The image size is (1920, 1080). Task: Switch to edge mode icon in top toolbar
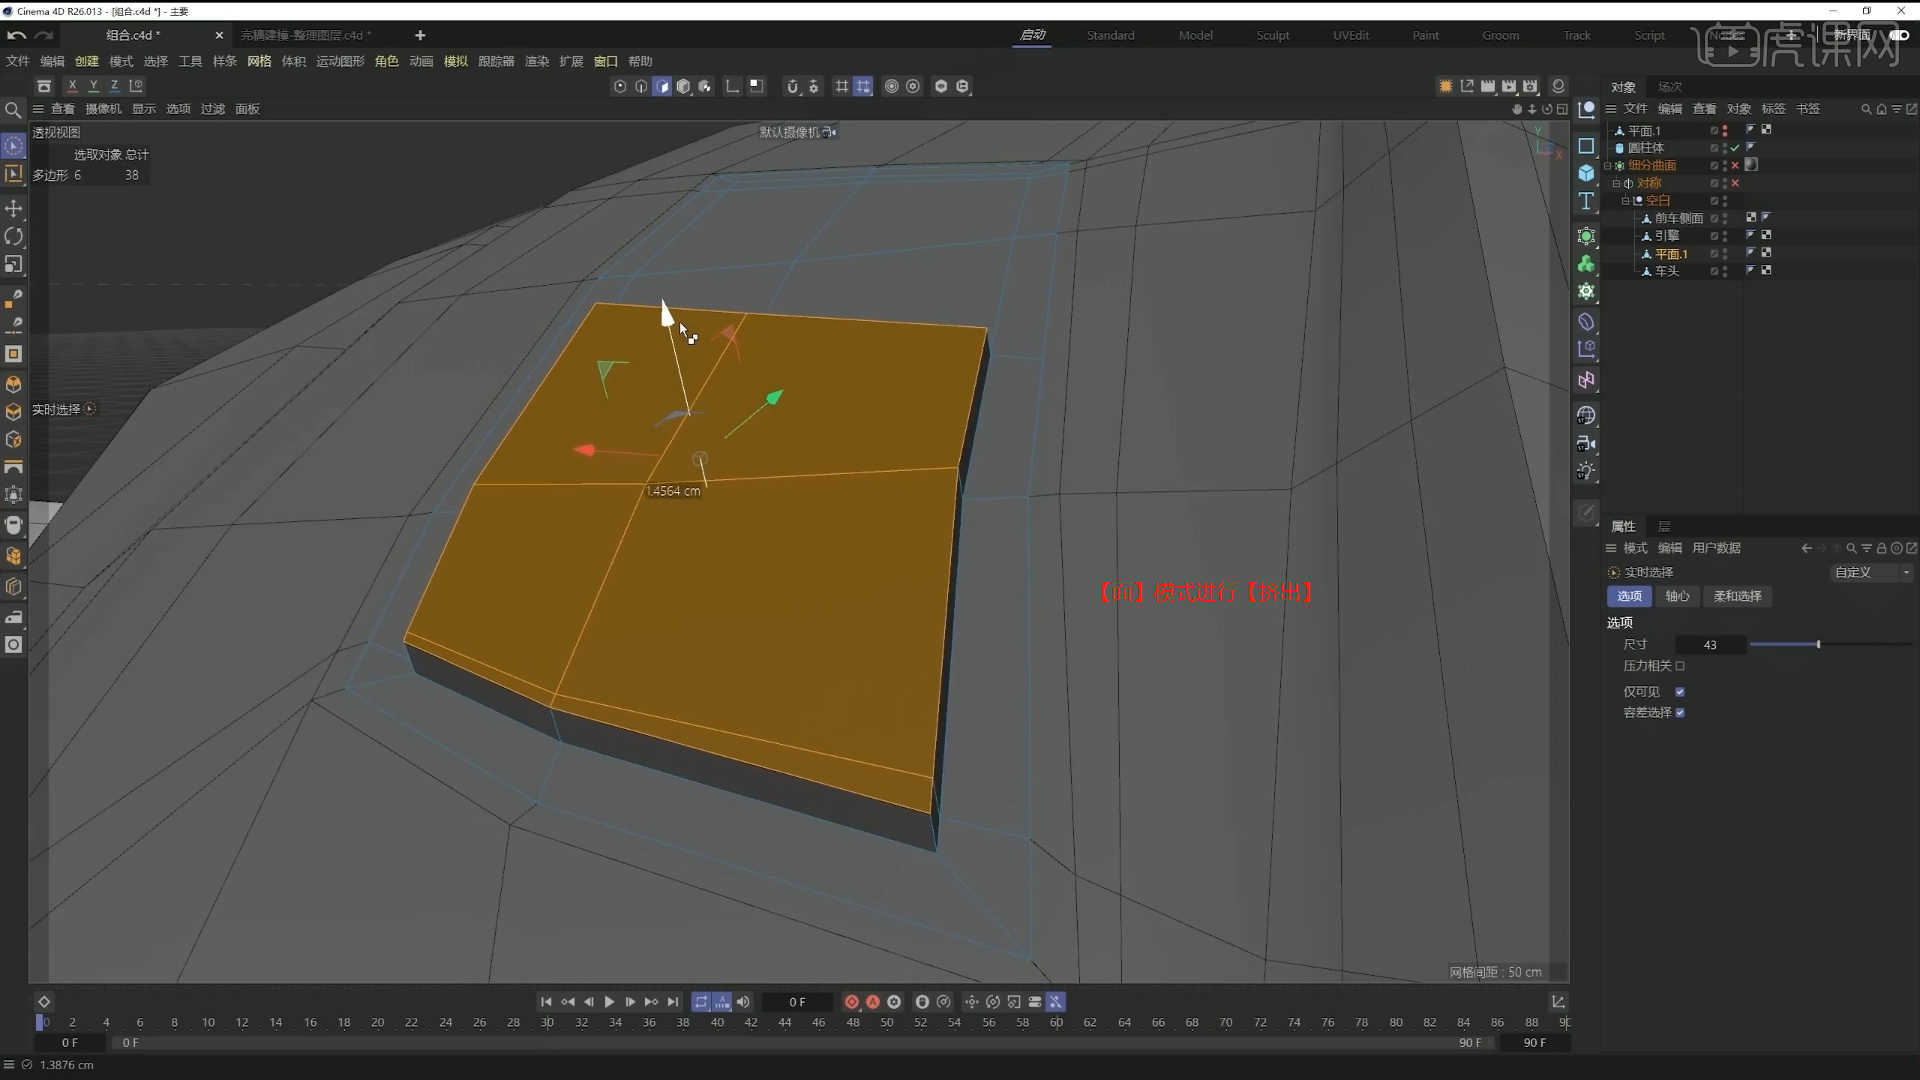coord(641,87)
